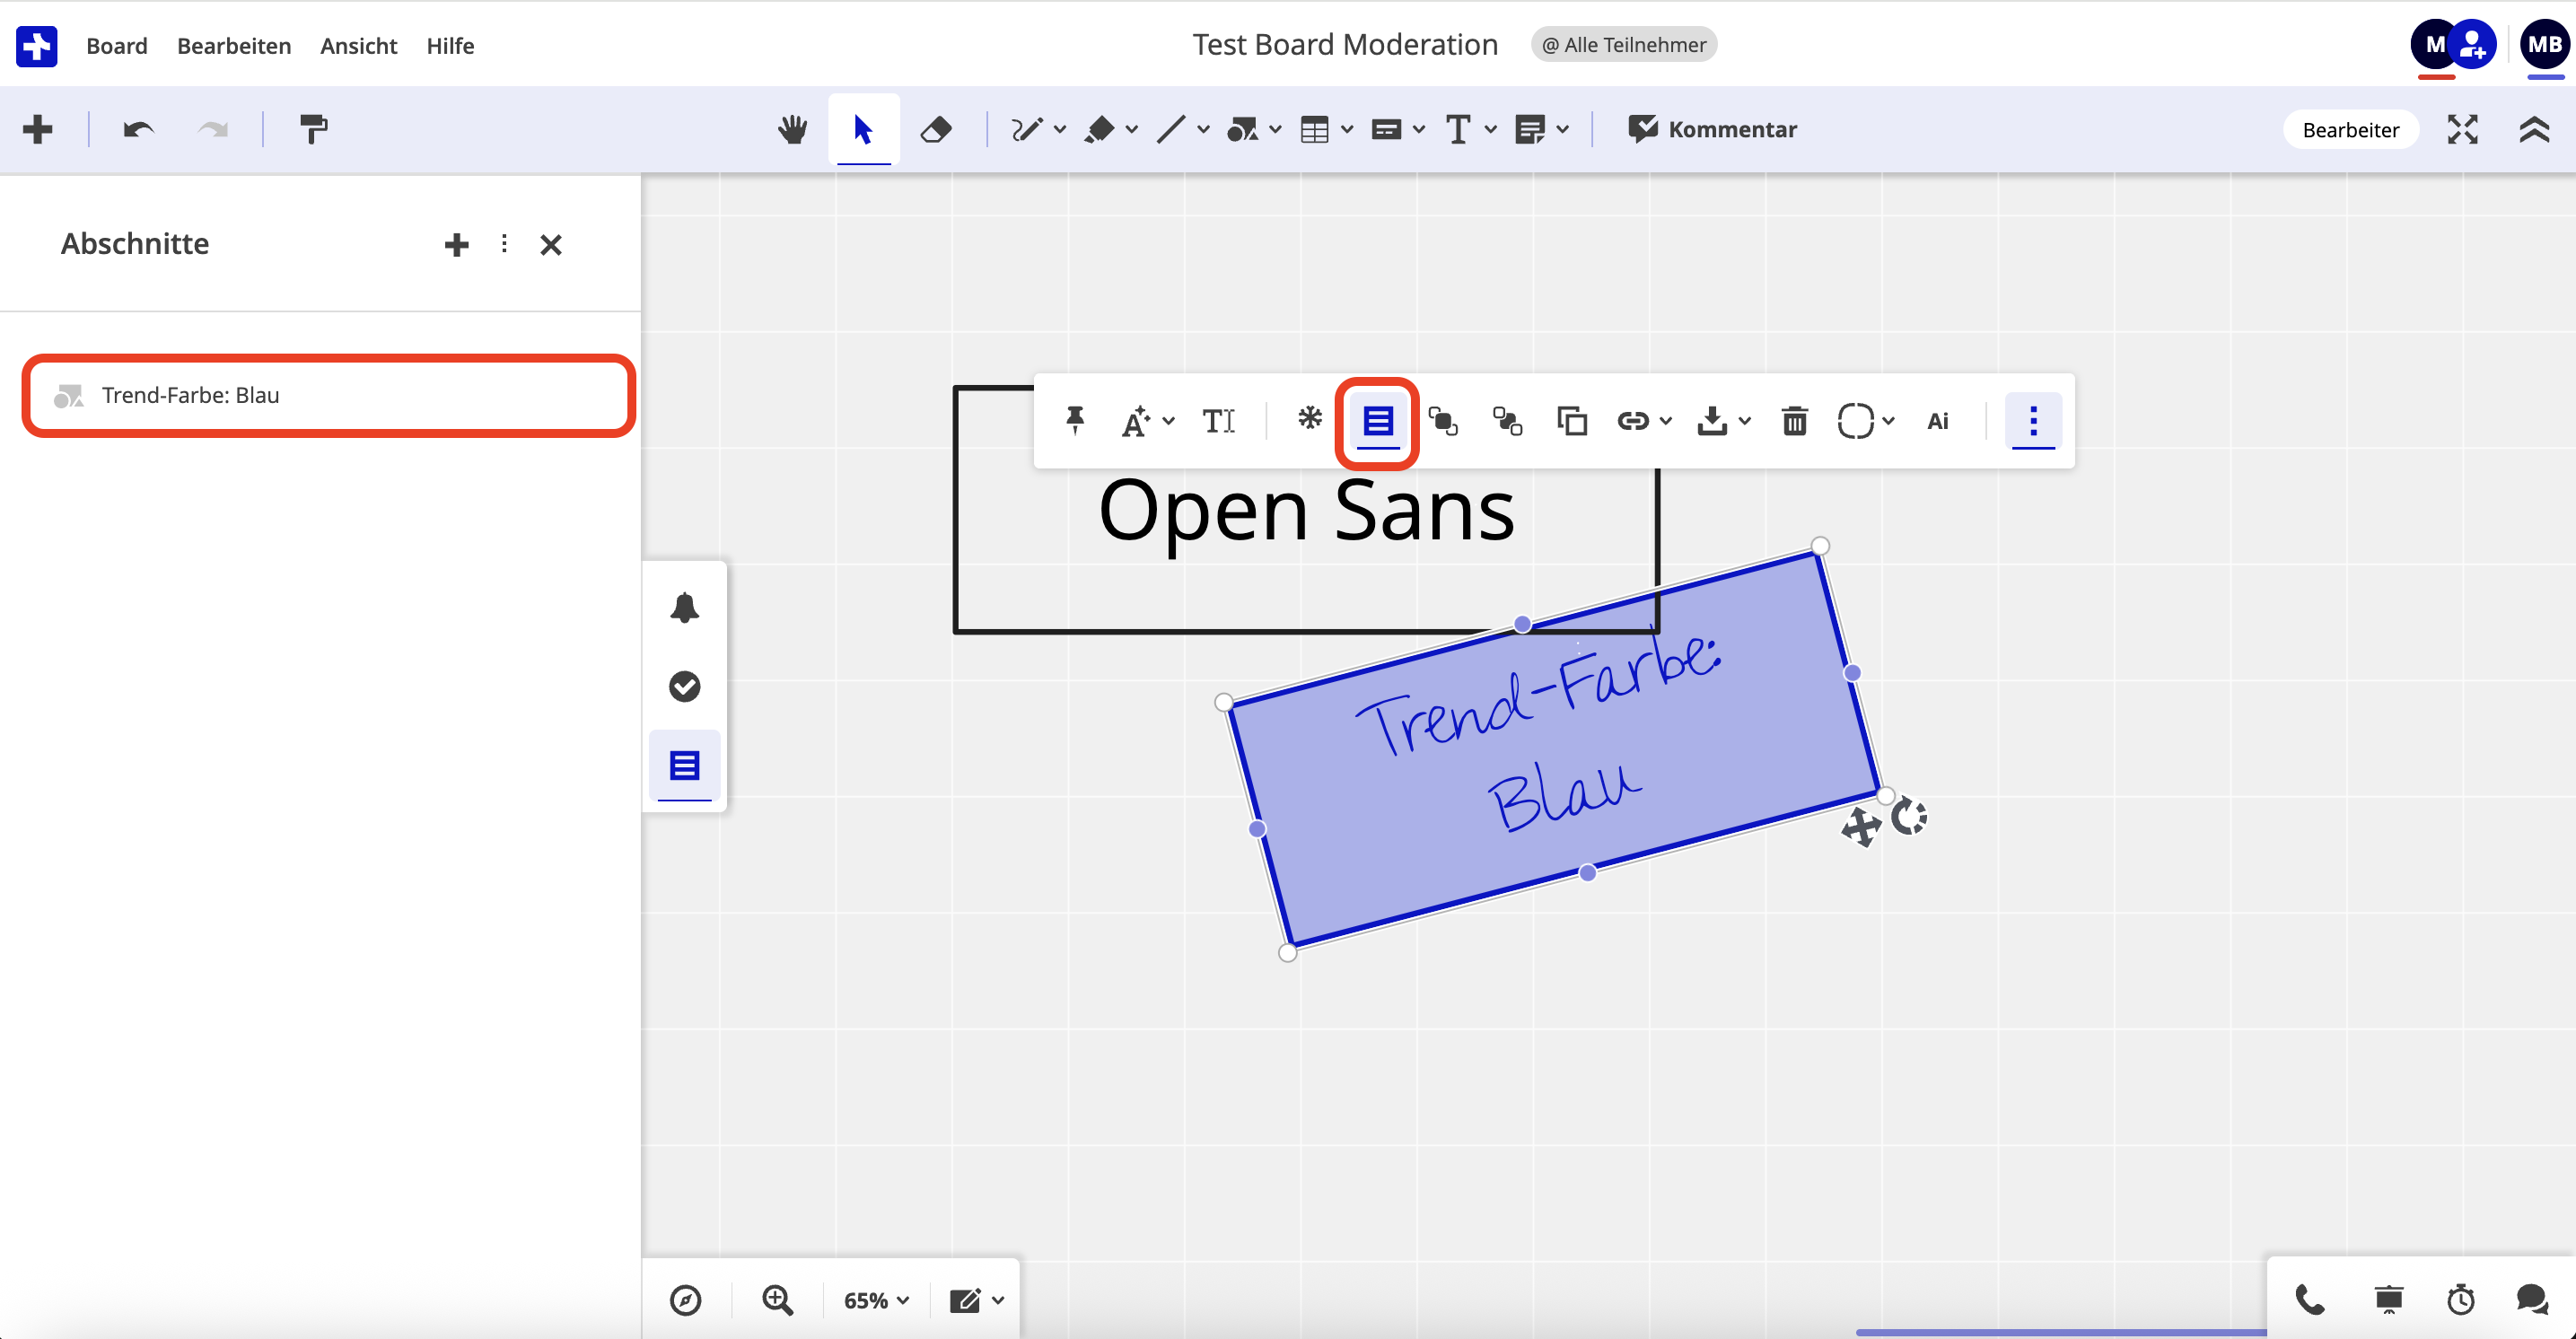Open the Bearbeiten menu
The height and width of the screenshot is (1339, 2576).
(x=234, y=45)
